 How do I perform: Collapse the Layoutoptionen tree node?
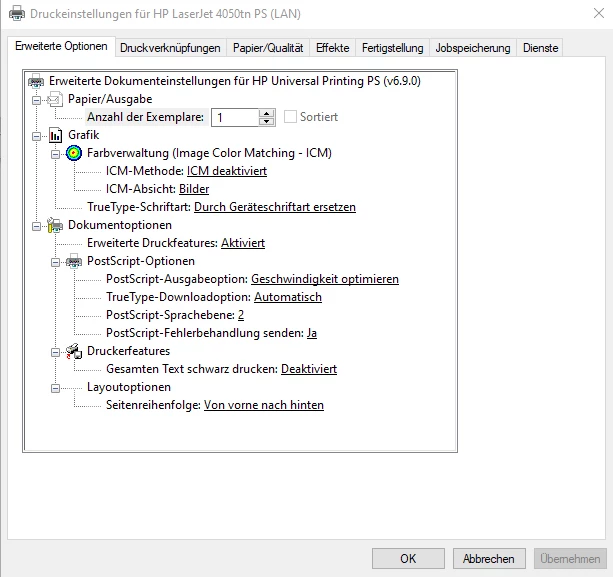pyautogui.click(x=56, y=389)
